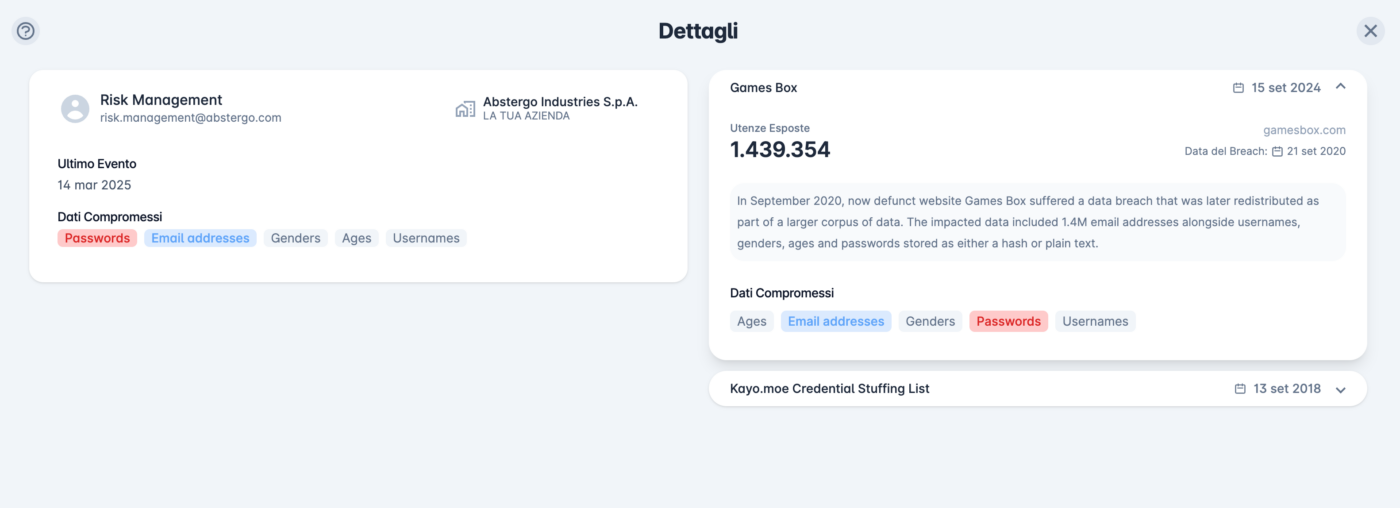Viewport: 1400px width, 508px height.
Task: Click calendar icon beside 15 set 2024
Action: pyautogui.click(x=1238, y=88)
